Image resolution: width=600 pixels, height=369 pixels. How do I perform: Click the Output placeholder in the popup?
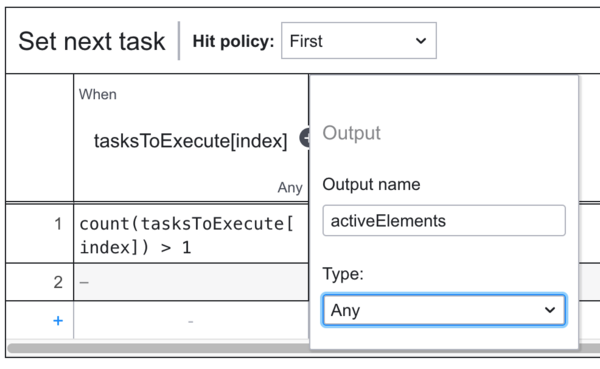pos(351,133)
